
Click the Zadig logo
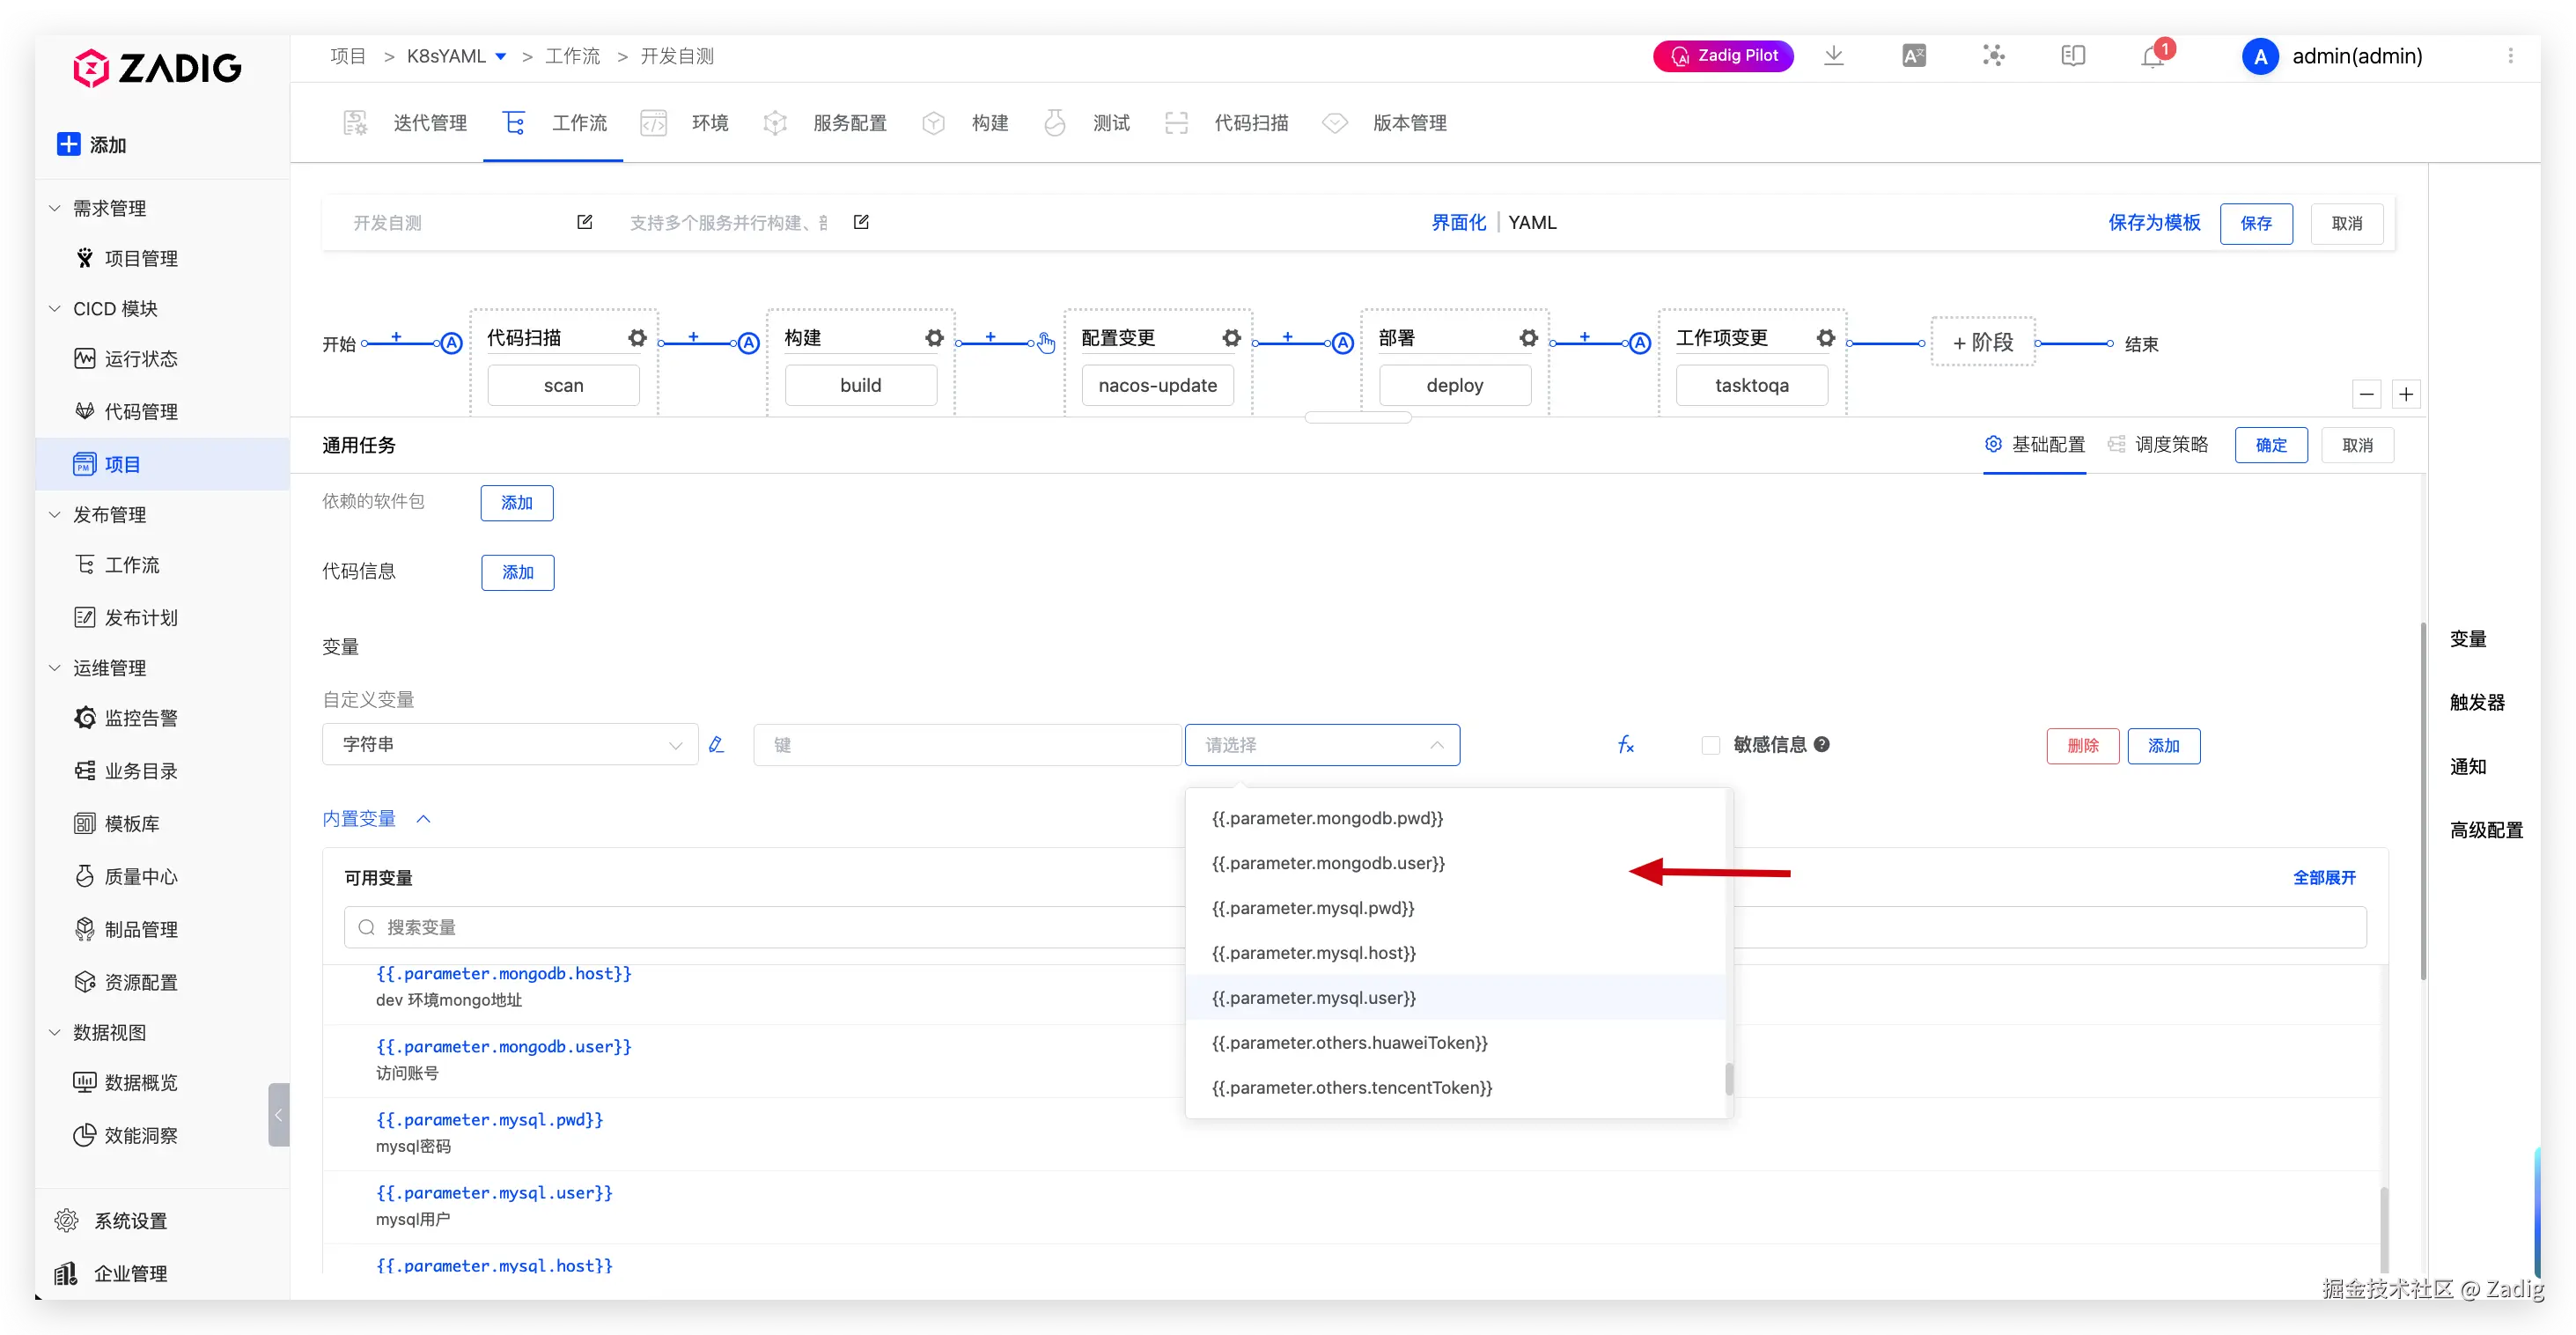click(157, 68)
